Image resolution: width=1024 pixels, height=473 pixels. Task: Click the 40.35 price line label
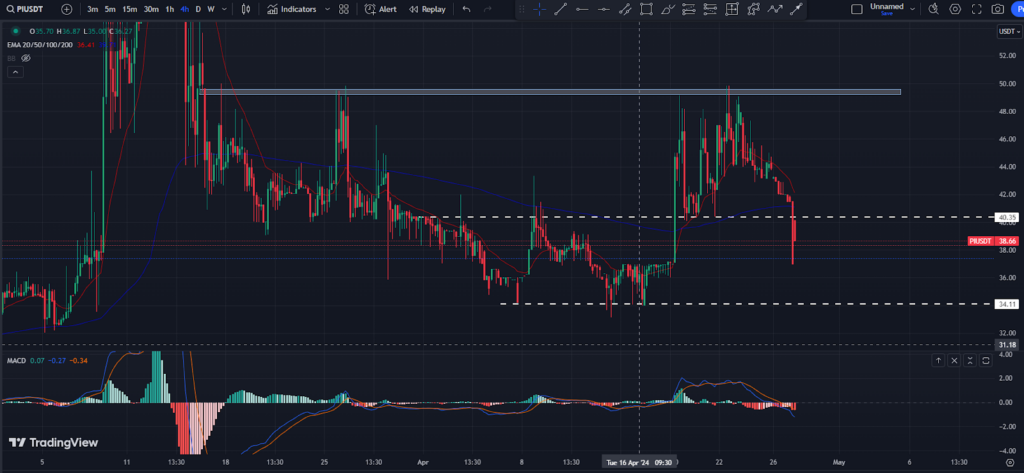click(x=1006, y=217)
